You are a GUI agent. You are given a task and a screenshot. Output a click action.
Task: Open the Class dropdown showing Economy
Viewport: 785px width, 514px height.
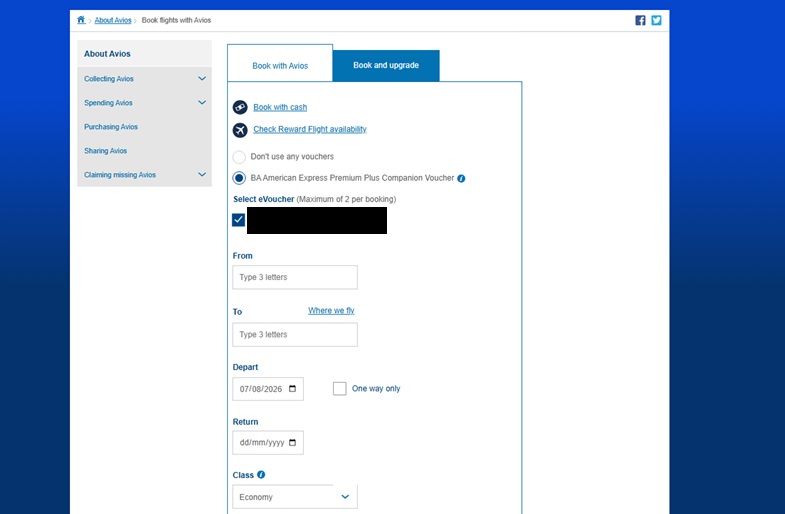click(295, 496)
